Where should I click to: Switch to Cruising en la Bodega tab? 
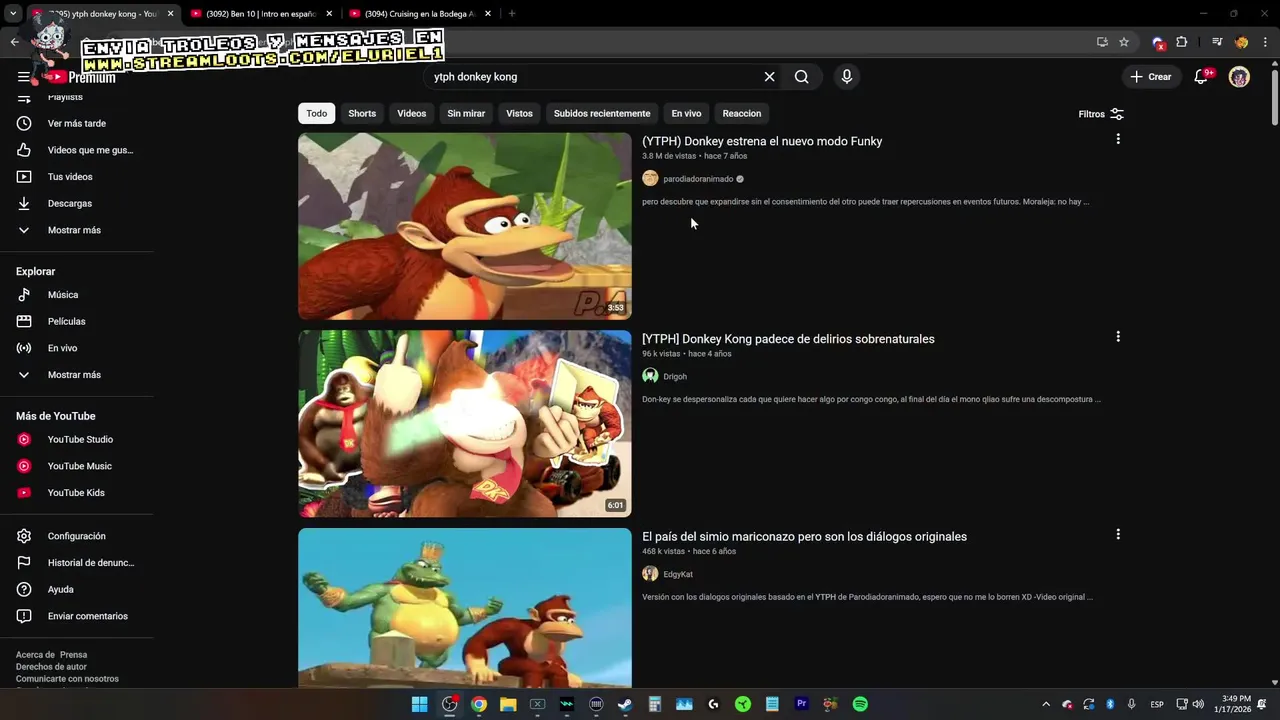point(419,14)
